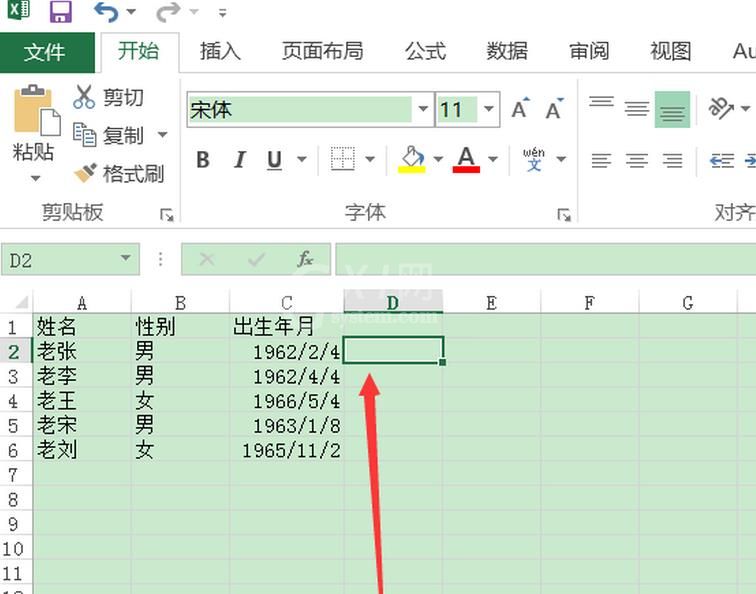Open the fill color dropdown arrow
Image resolution: width=756 pixels, height=594 pixels.
pos(438,159)
